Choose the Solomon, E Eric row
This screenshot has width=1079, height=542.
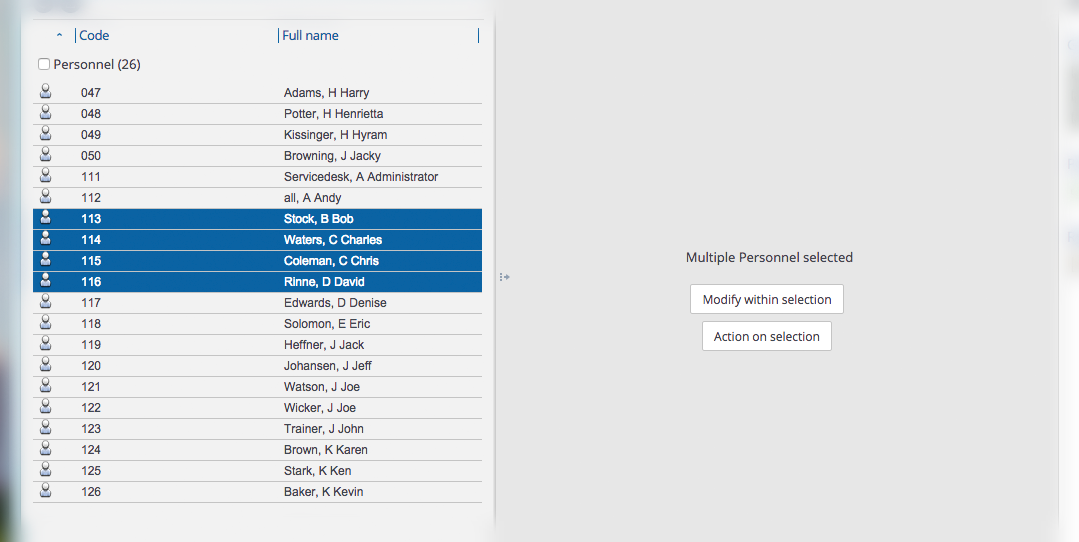click(327, 324)
